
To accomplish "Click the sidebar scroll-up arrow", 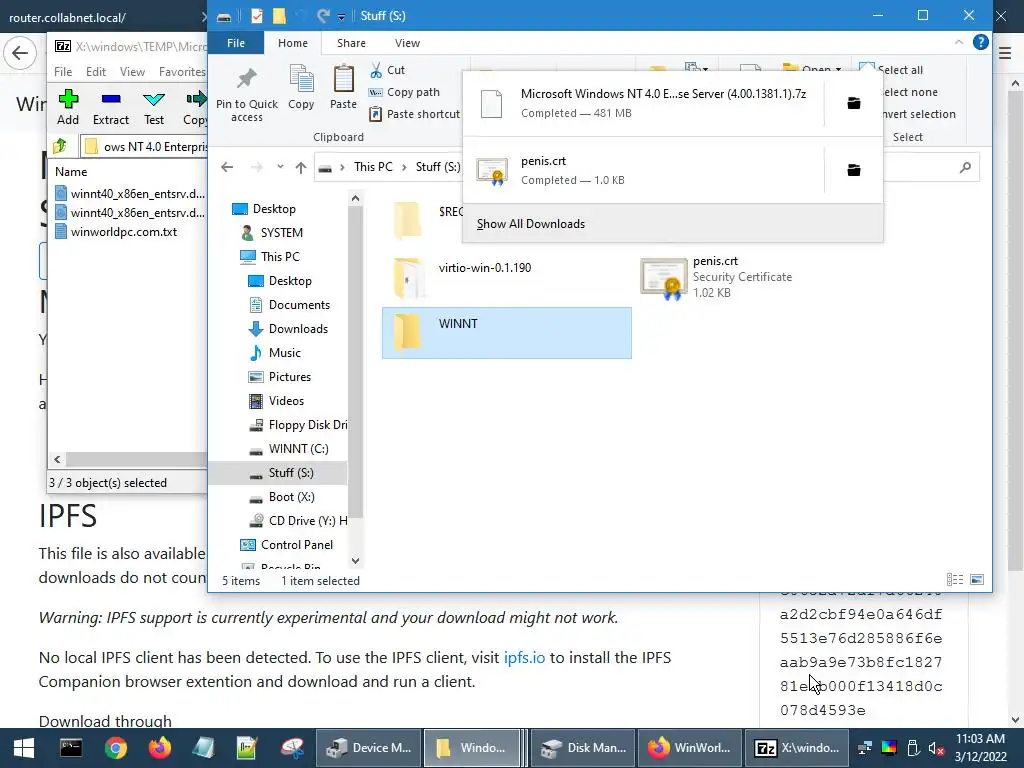I will (355, 198).
